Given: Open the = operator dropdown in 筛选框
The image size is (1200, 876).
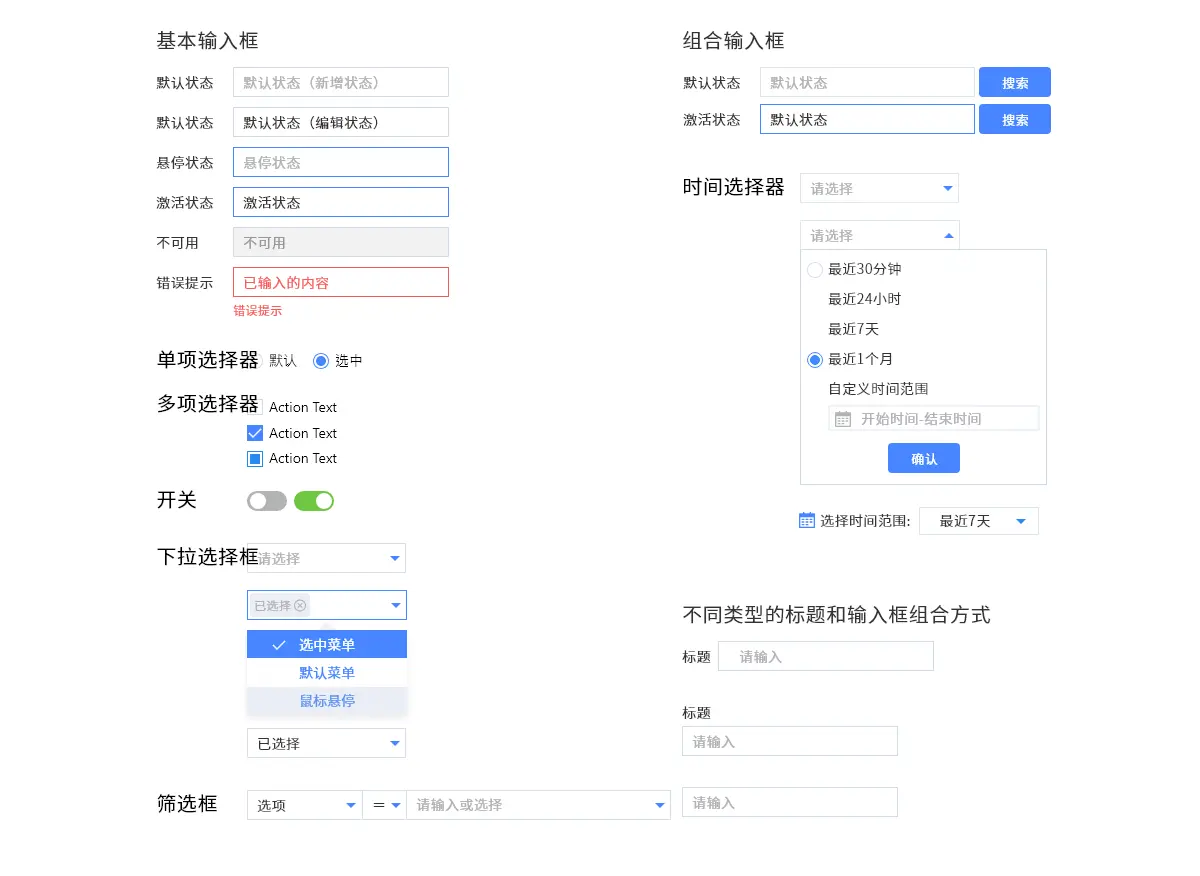Looking at the screenshot, I should coord(385,805).
